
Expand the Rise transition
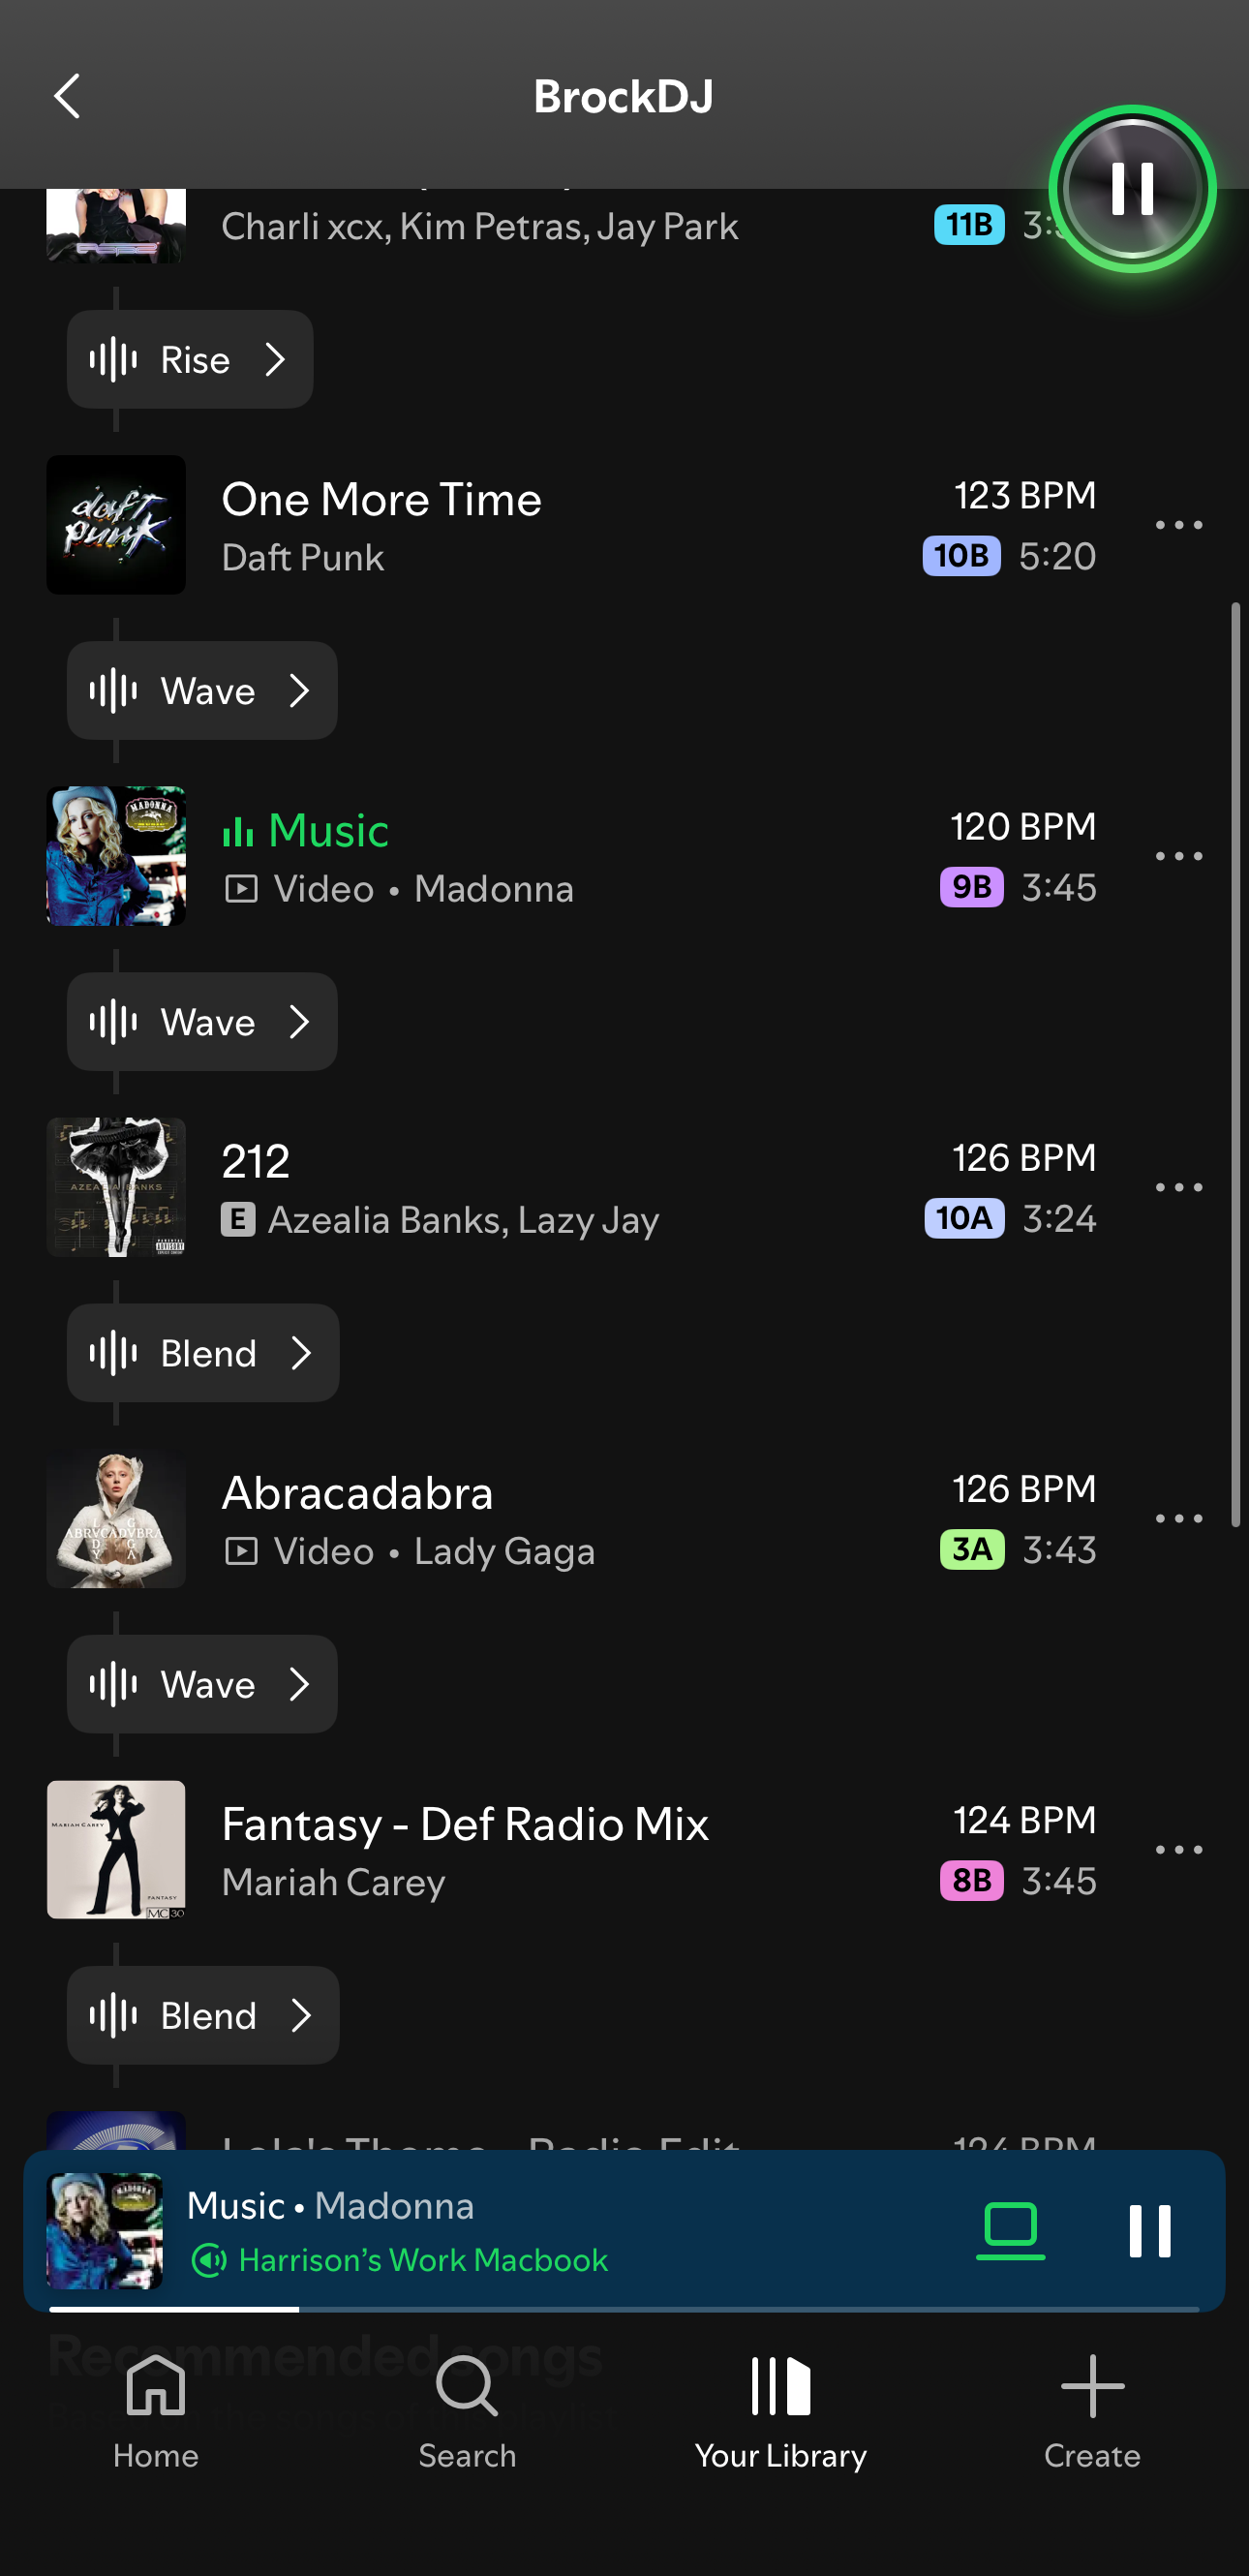coord(190,360)
